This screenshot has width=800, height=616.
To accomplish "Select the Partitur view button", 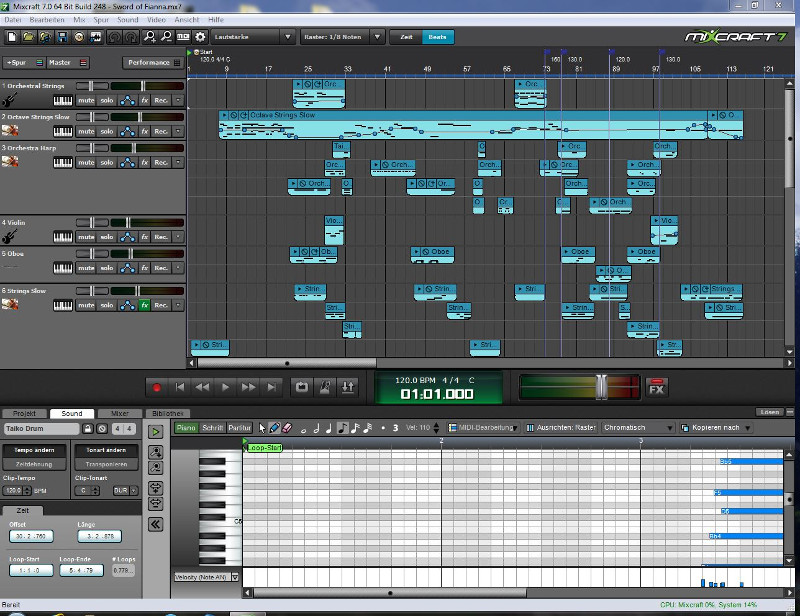I will [x=239, y=428].
